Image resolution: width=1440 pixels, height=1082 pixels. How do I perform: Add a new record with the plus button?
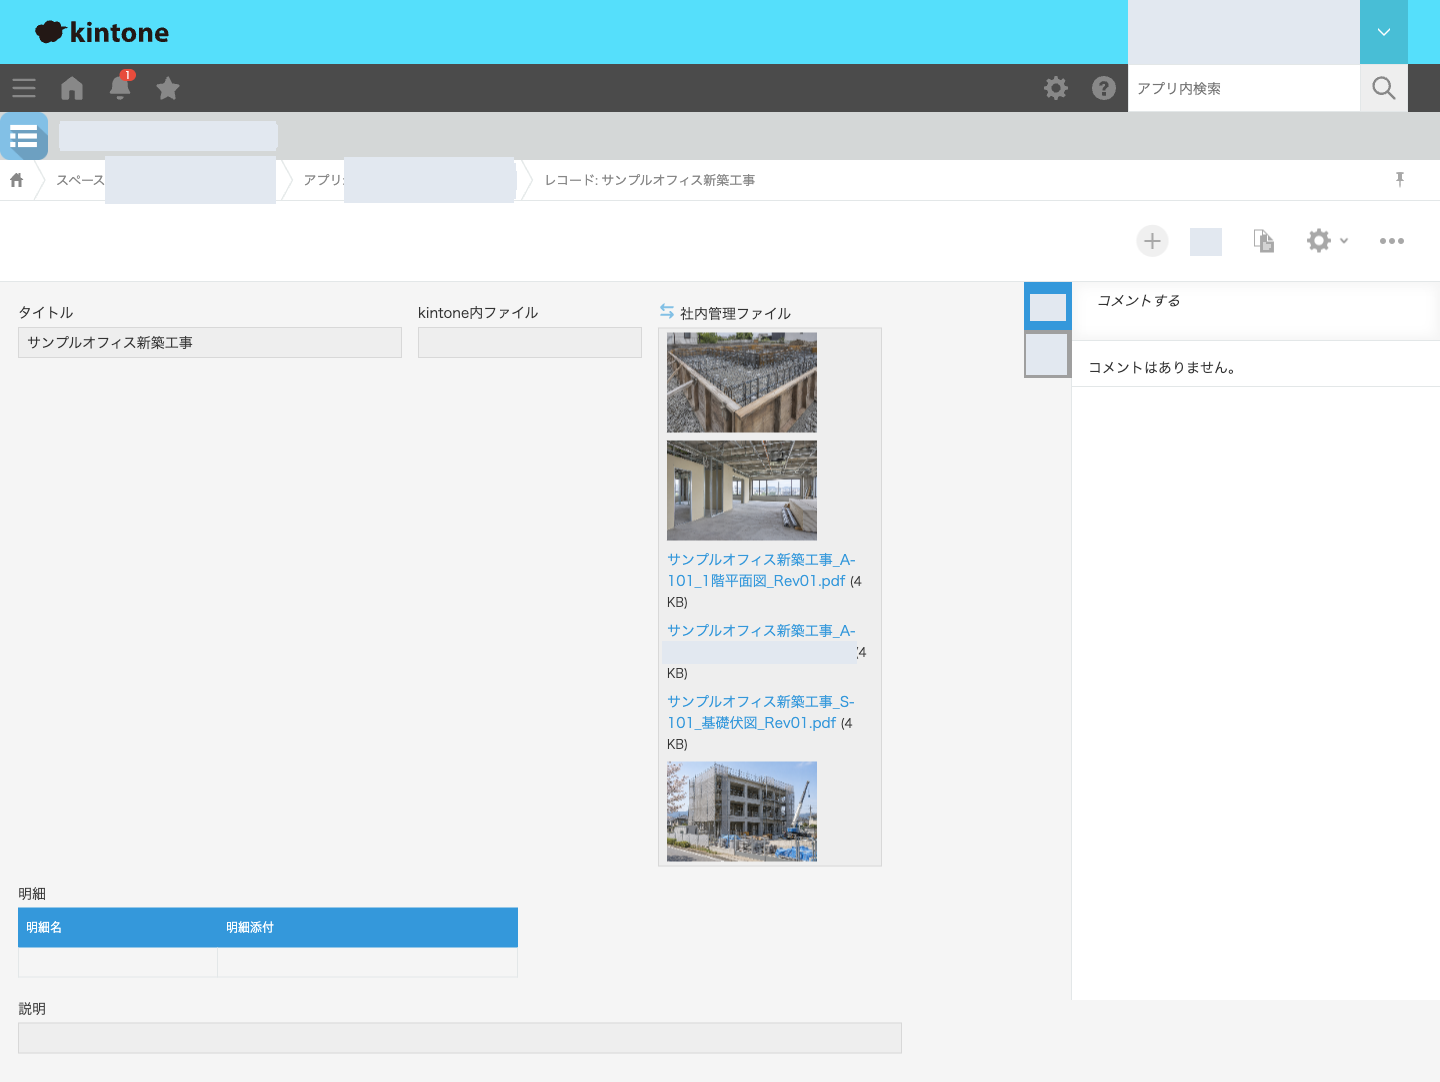[1152, 241]
